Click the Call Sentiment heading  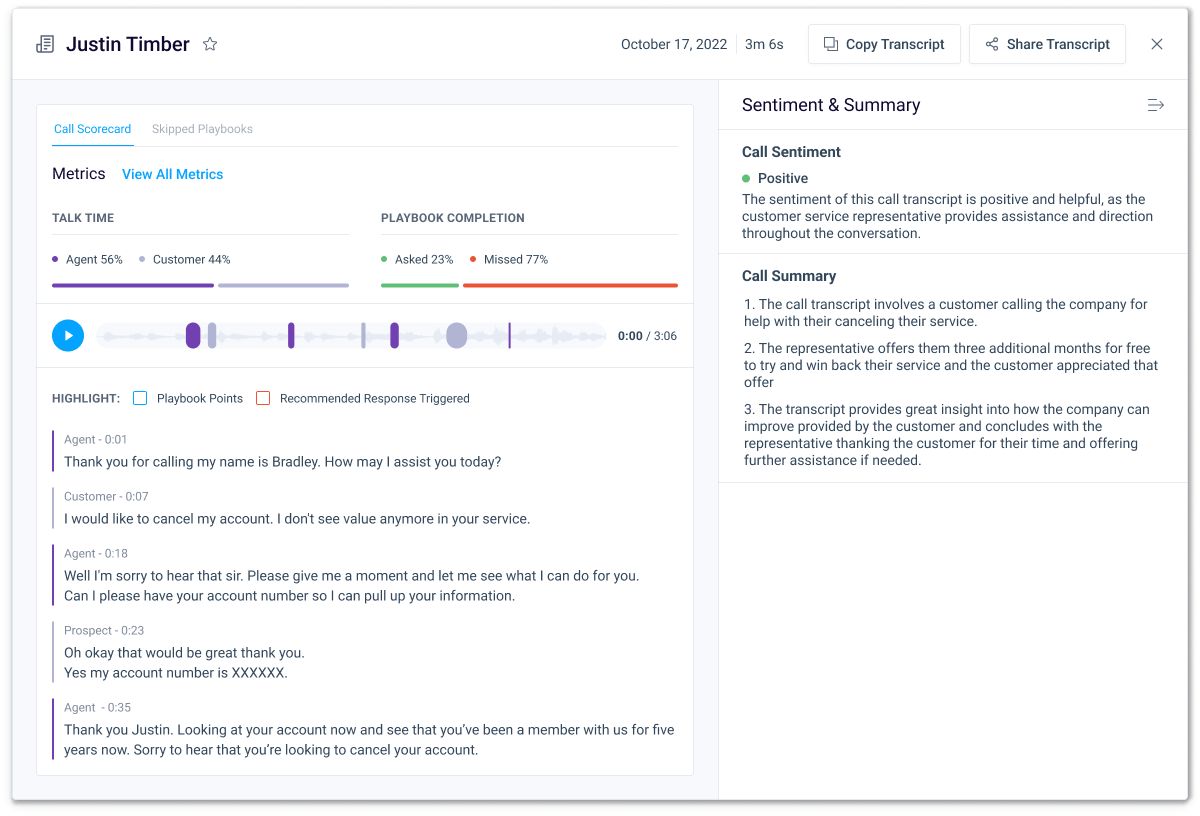tap(791, 152)
